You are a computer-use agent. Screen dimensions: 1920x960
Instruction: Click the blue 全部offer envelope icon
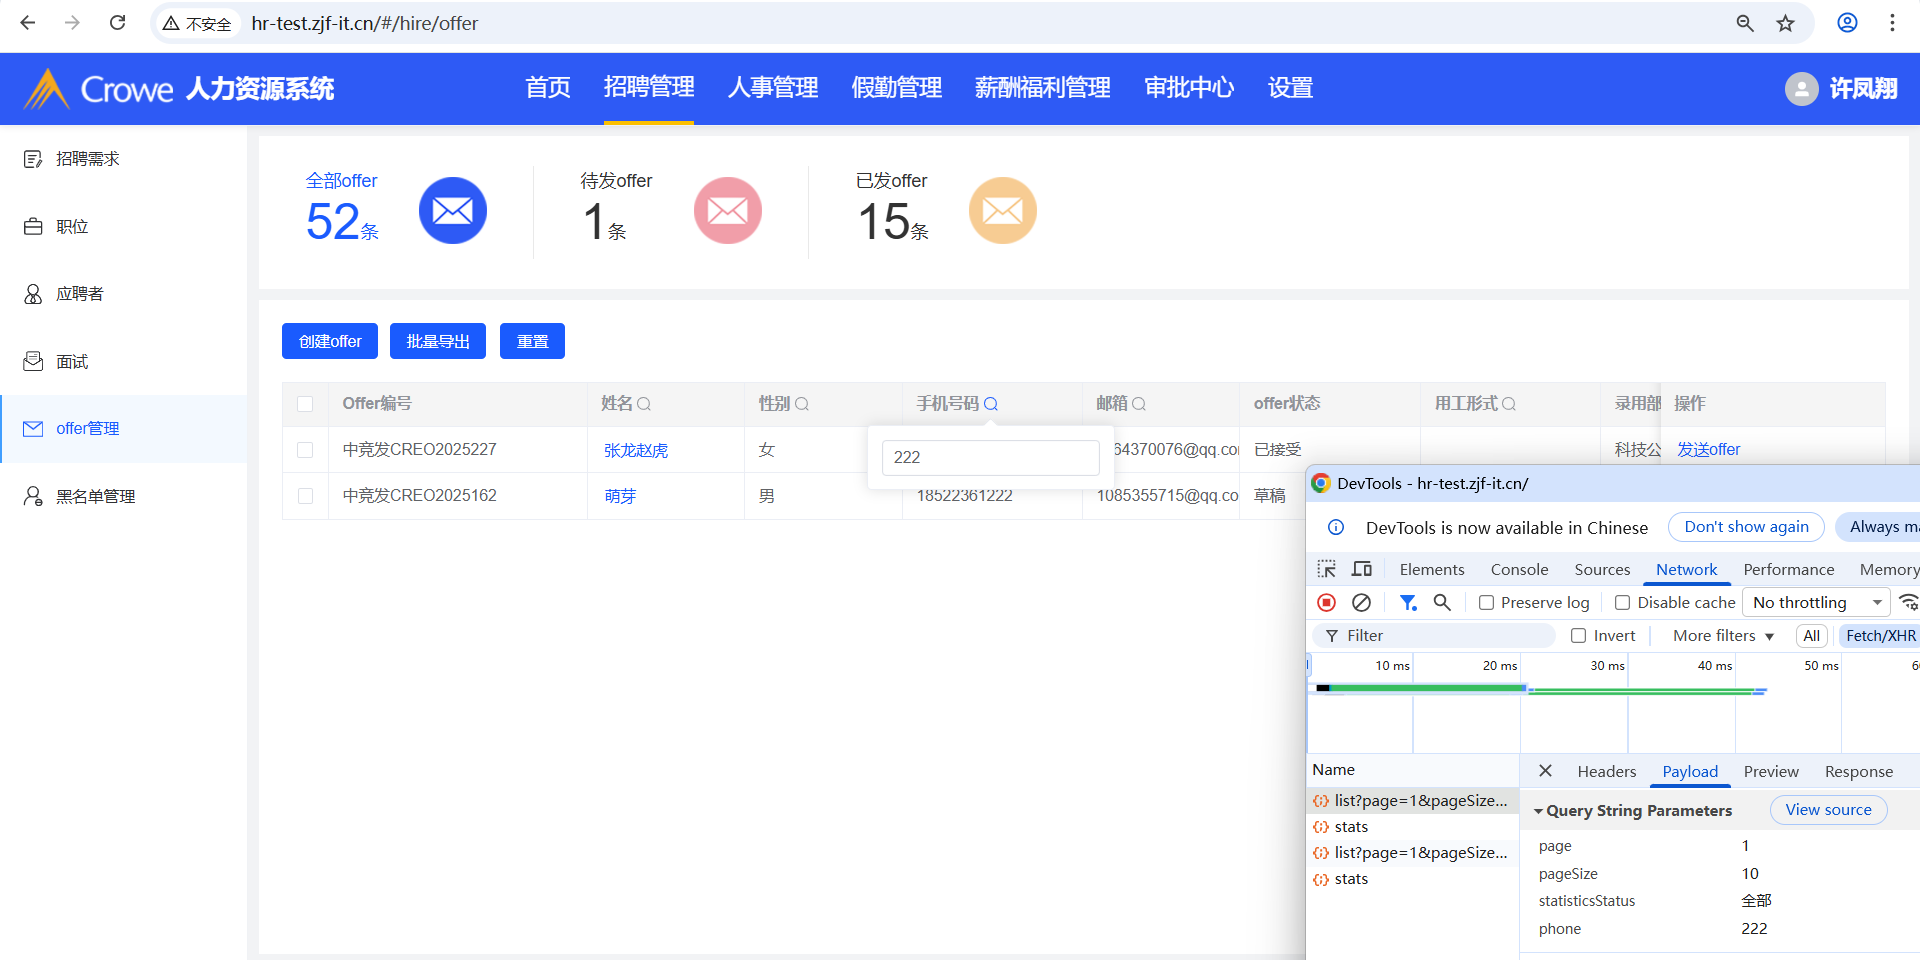pyautogui.click(x=452, y=211)
